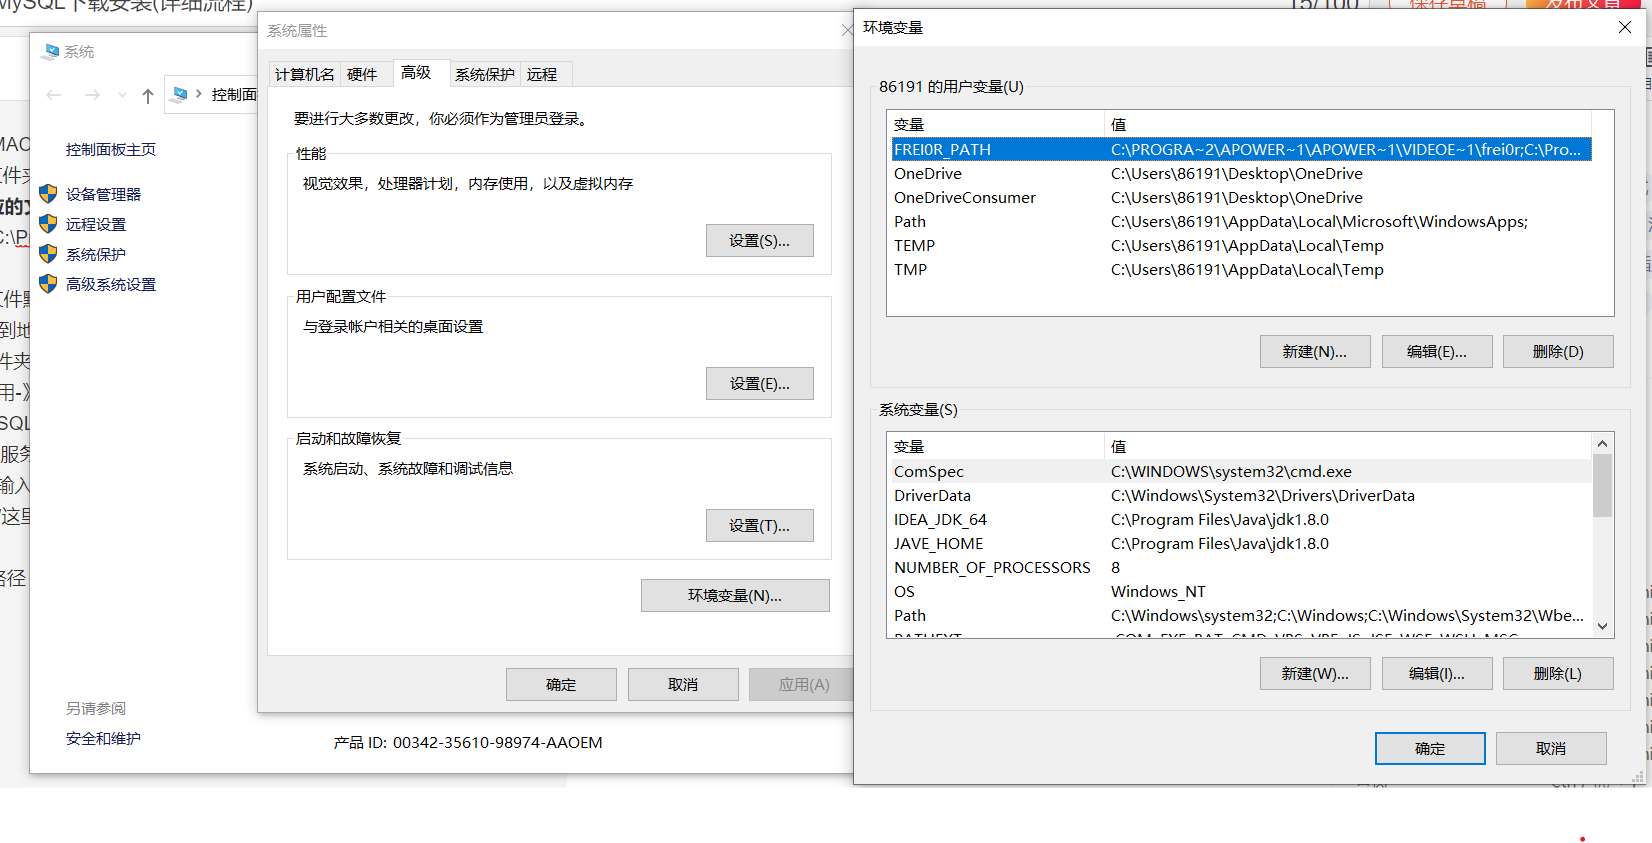Open 设备管理器 link
The image size is (1652, 843).
click(x=104, y=194)
